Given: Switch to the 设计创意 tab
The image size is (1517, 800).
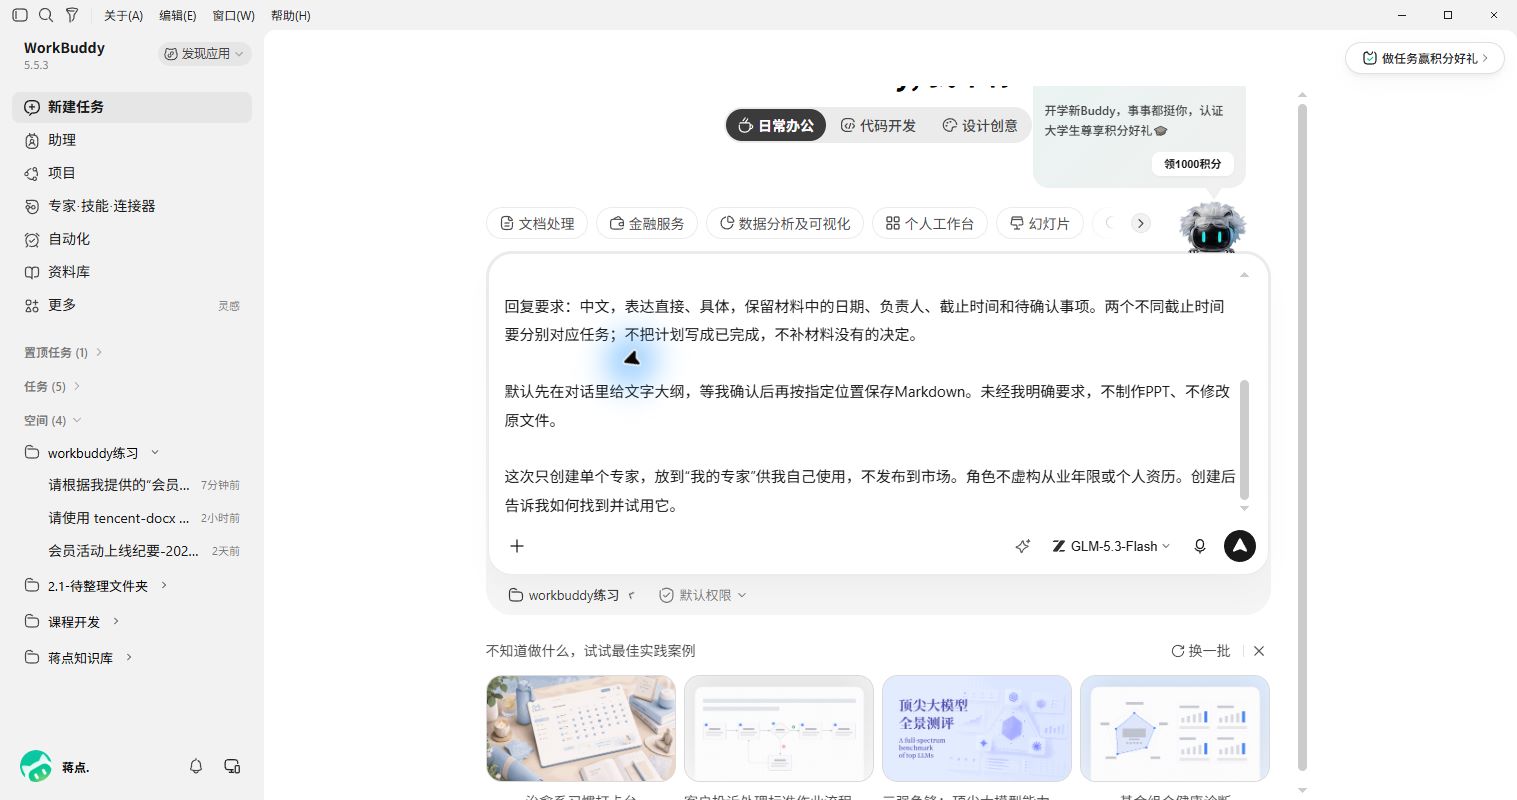Looking at the screenshot, I should click(980, 125).
